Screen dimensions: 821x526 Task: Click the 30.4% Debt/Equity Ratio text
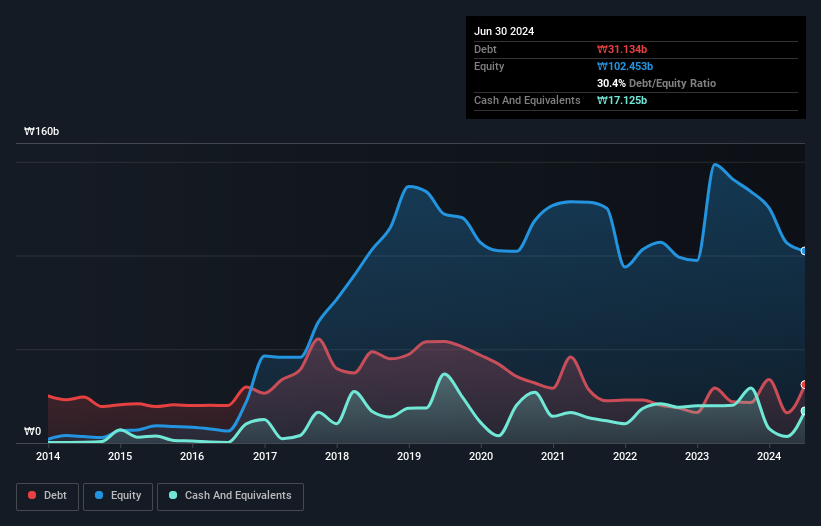pos(656,83)
